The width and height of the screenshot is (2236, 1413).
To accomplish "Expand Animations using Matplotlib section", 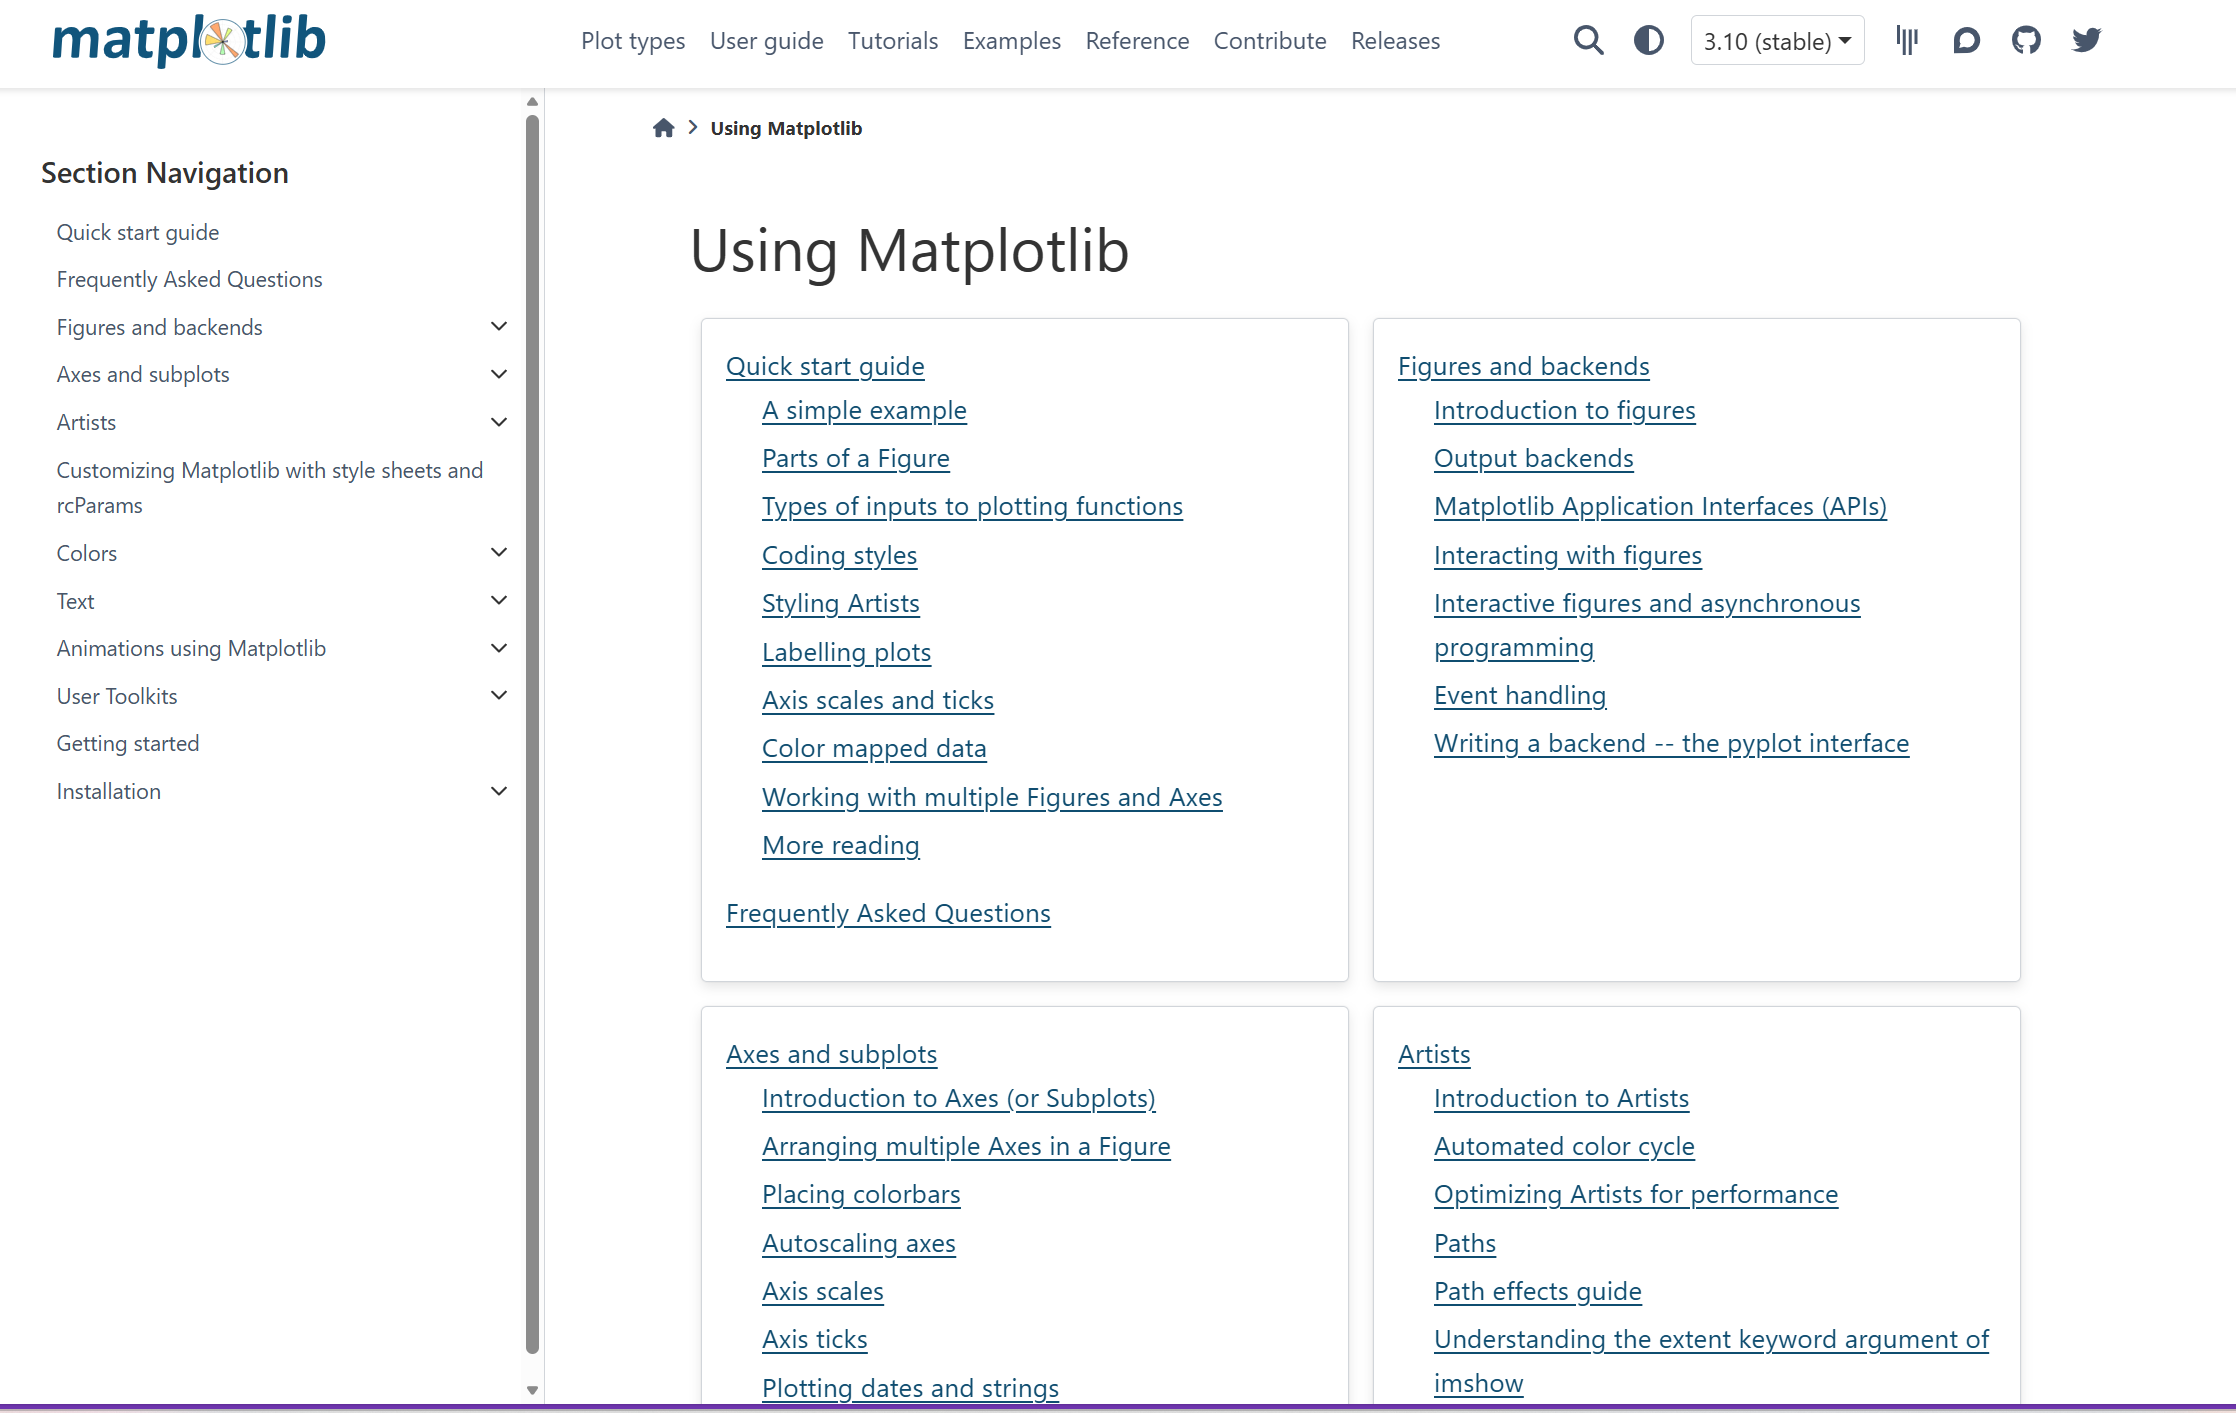I will point(499,648).
